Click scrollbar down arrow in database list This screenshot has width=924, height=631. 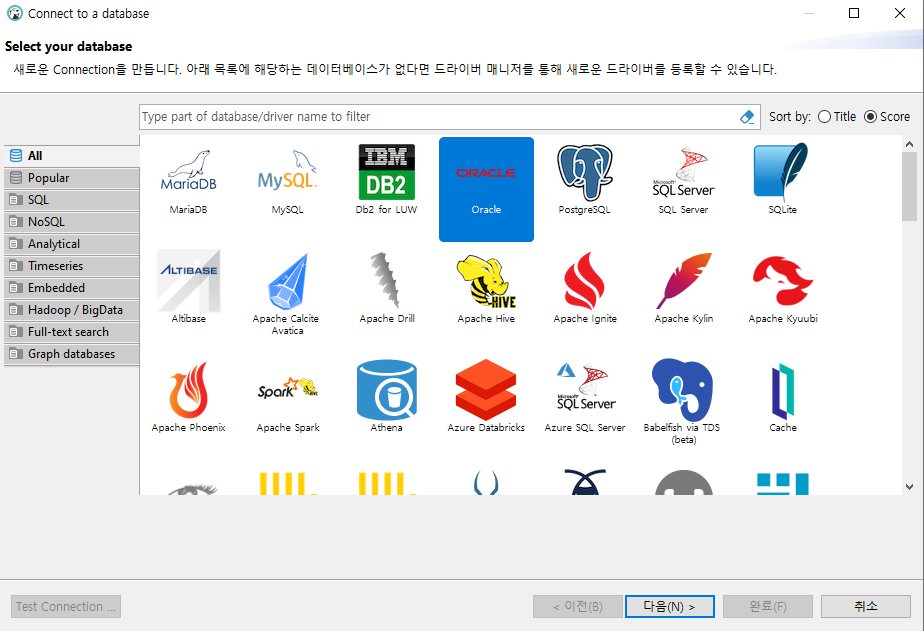click(x=909, y=487)
